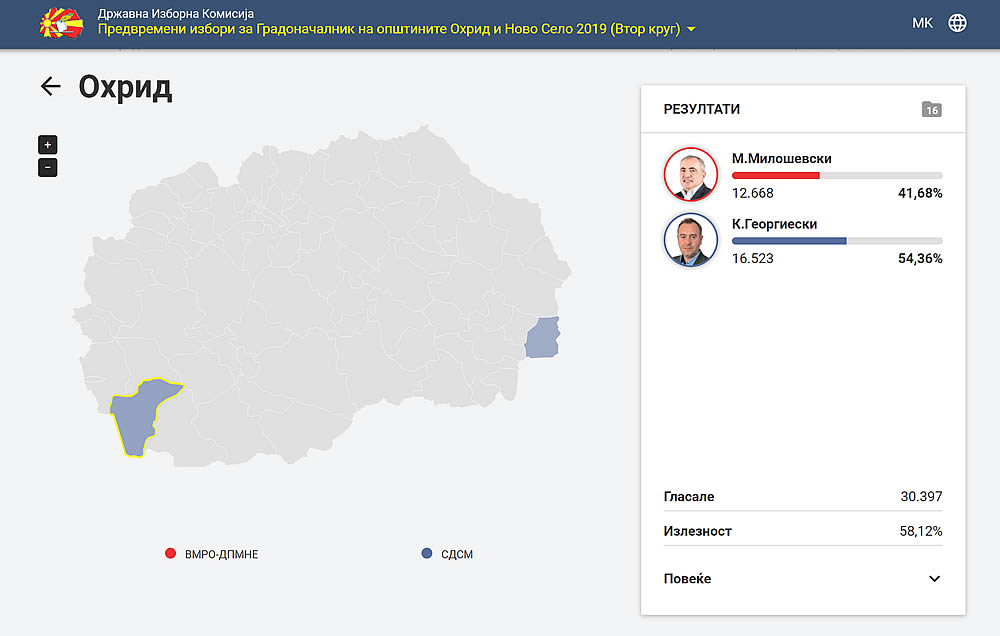Select the MK language label
The width and height of the screenshot is (1000, 636).
[922, 23]
